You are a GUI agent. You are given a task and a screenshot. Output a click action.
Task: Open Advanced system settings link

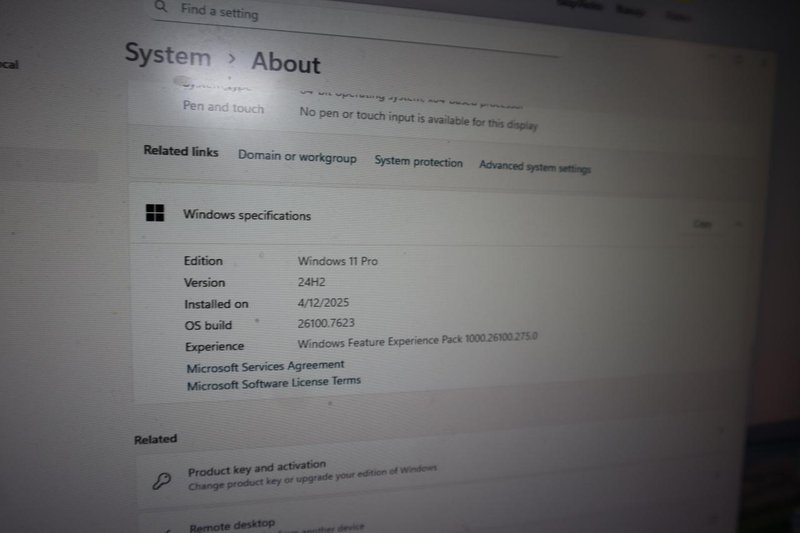tap(535, 167)
